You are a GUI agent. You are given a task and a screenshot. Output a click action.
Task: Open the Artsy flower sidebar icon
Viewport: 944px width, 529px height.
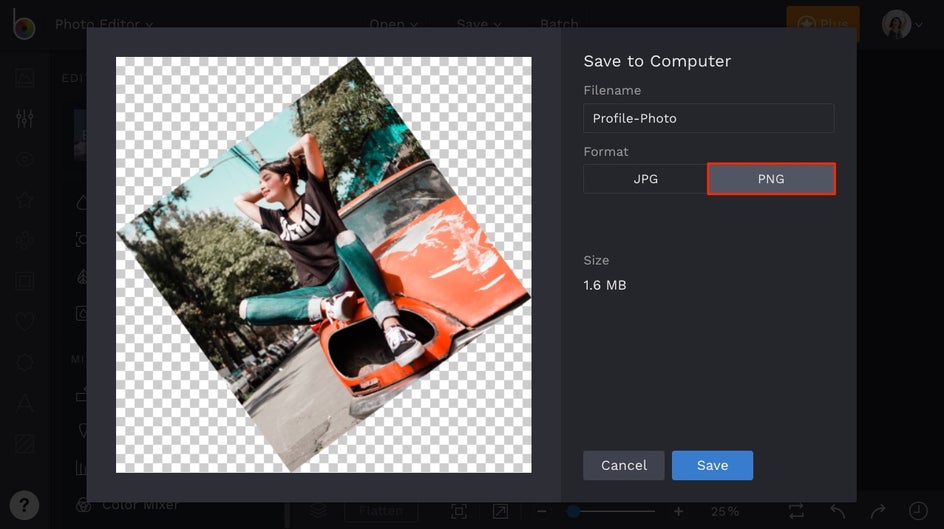click(25, 240)
